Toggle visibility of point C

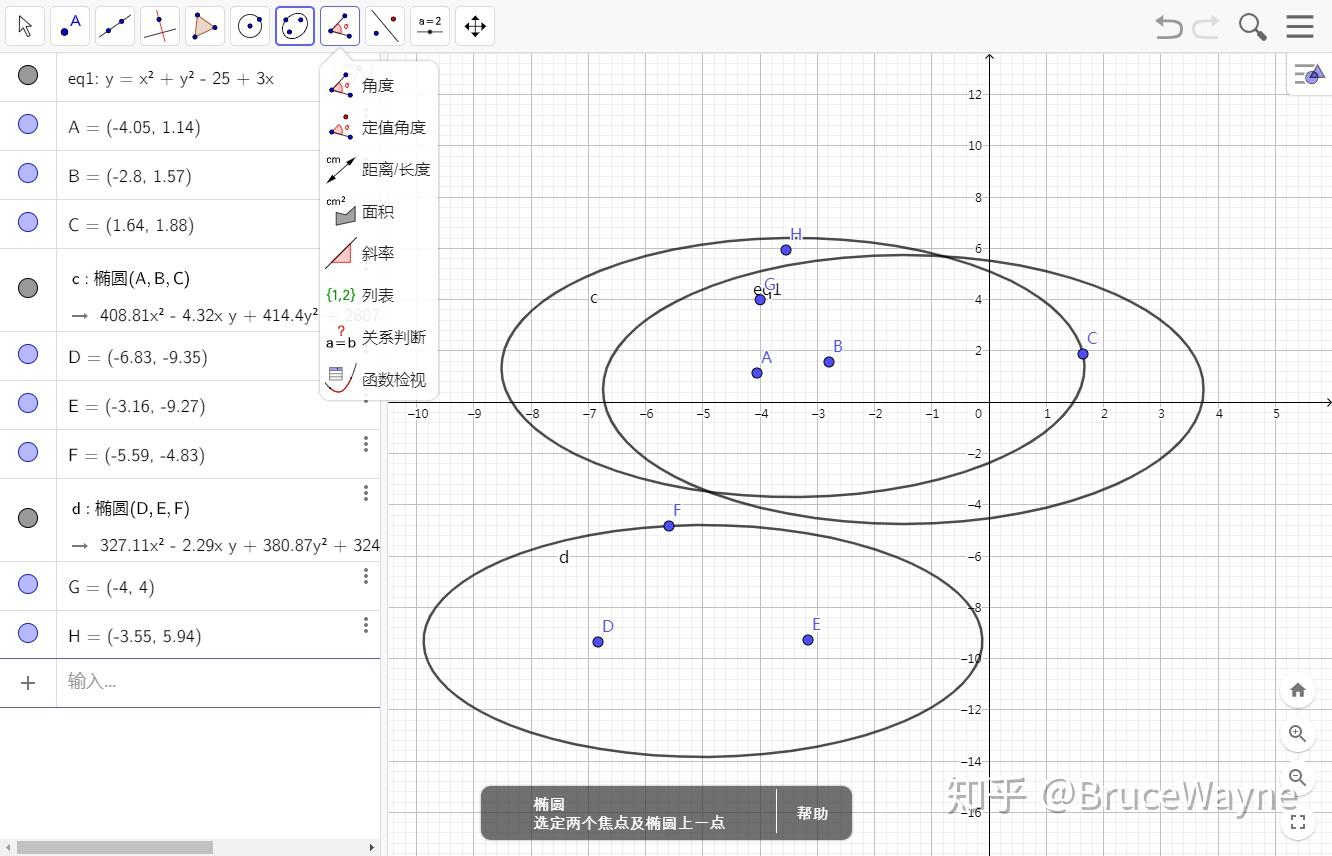pos(28,222)
